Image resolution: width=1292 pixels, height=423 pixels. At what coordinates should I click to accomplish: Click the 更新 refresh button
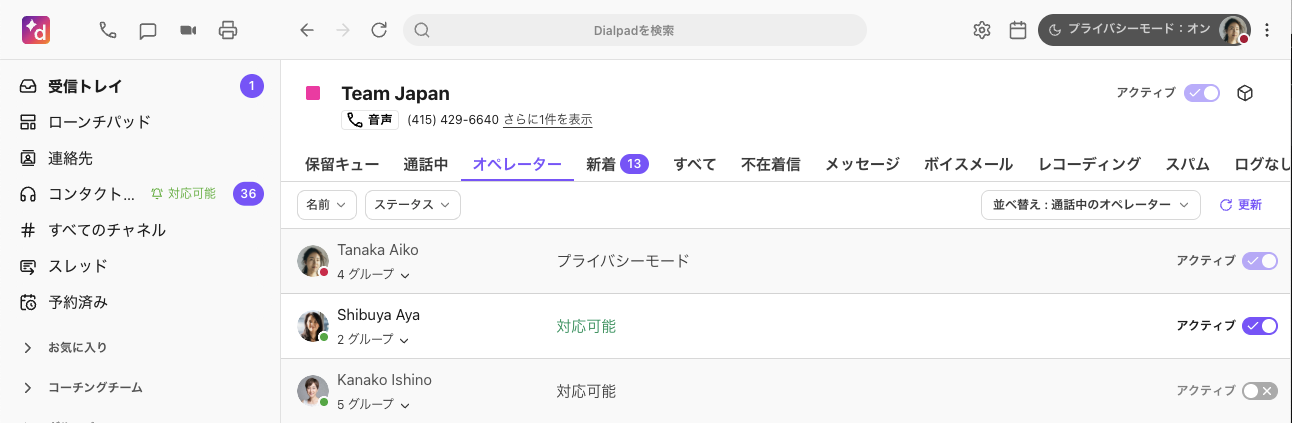point(1241,205)
